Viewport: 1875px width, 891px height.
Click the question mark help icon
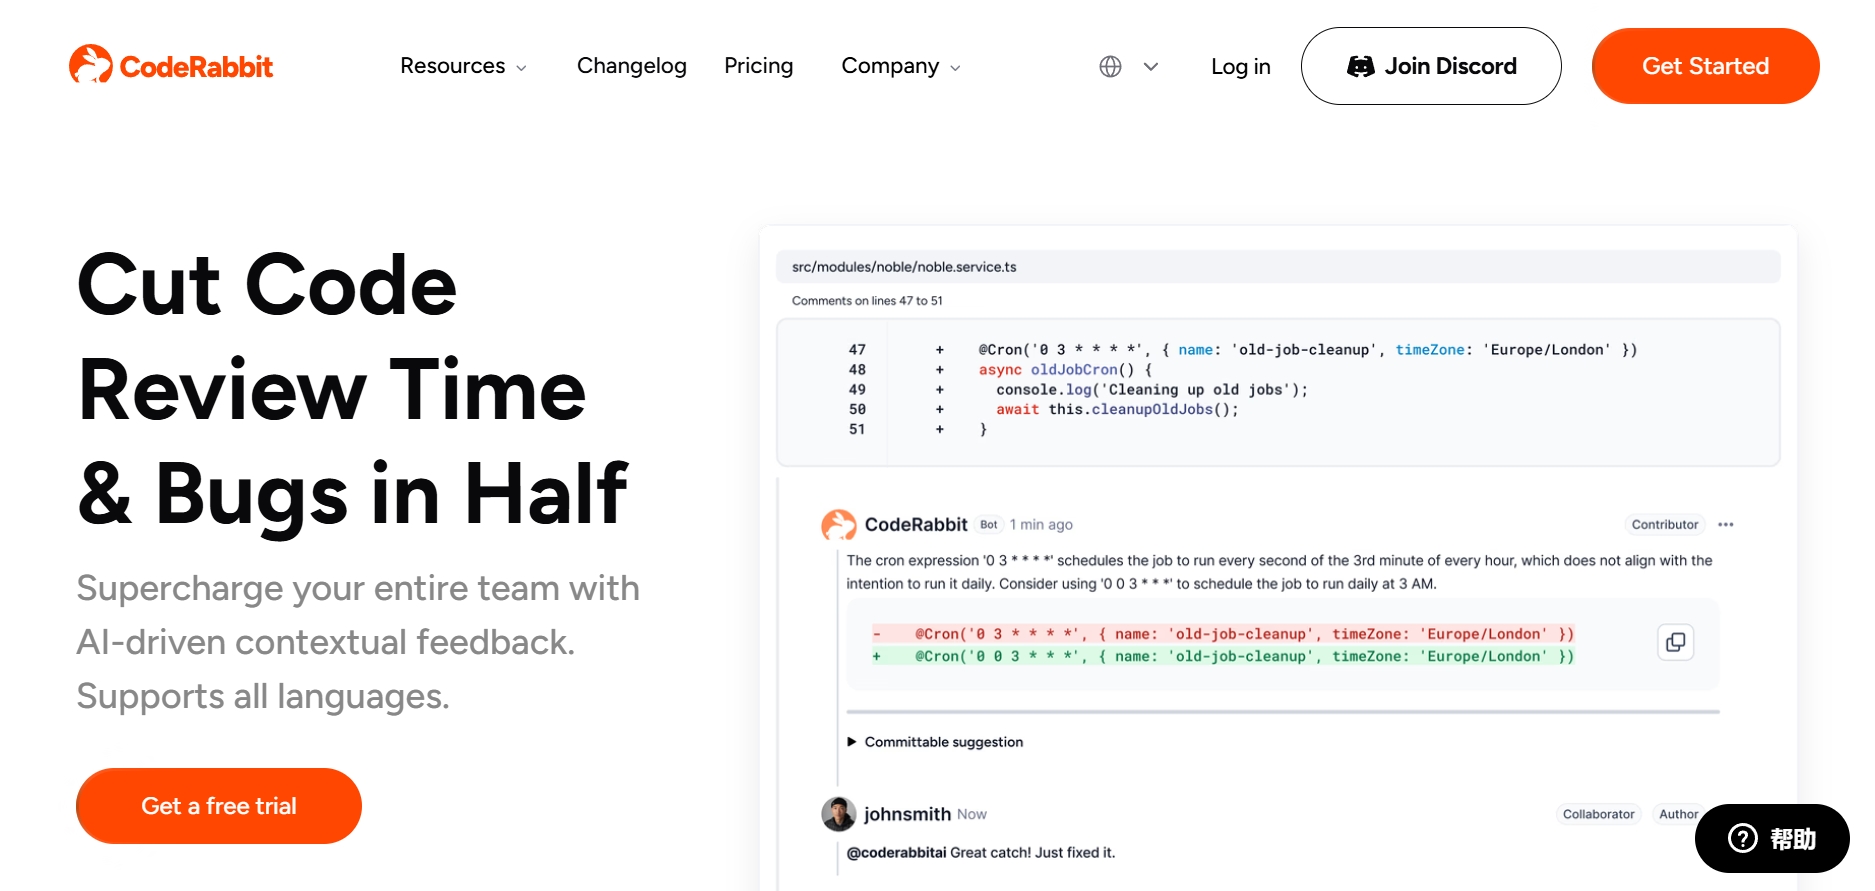click(1742, 838)
